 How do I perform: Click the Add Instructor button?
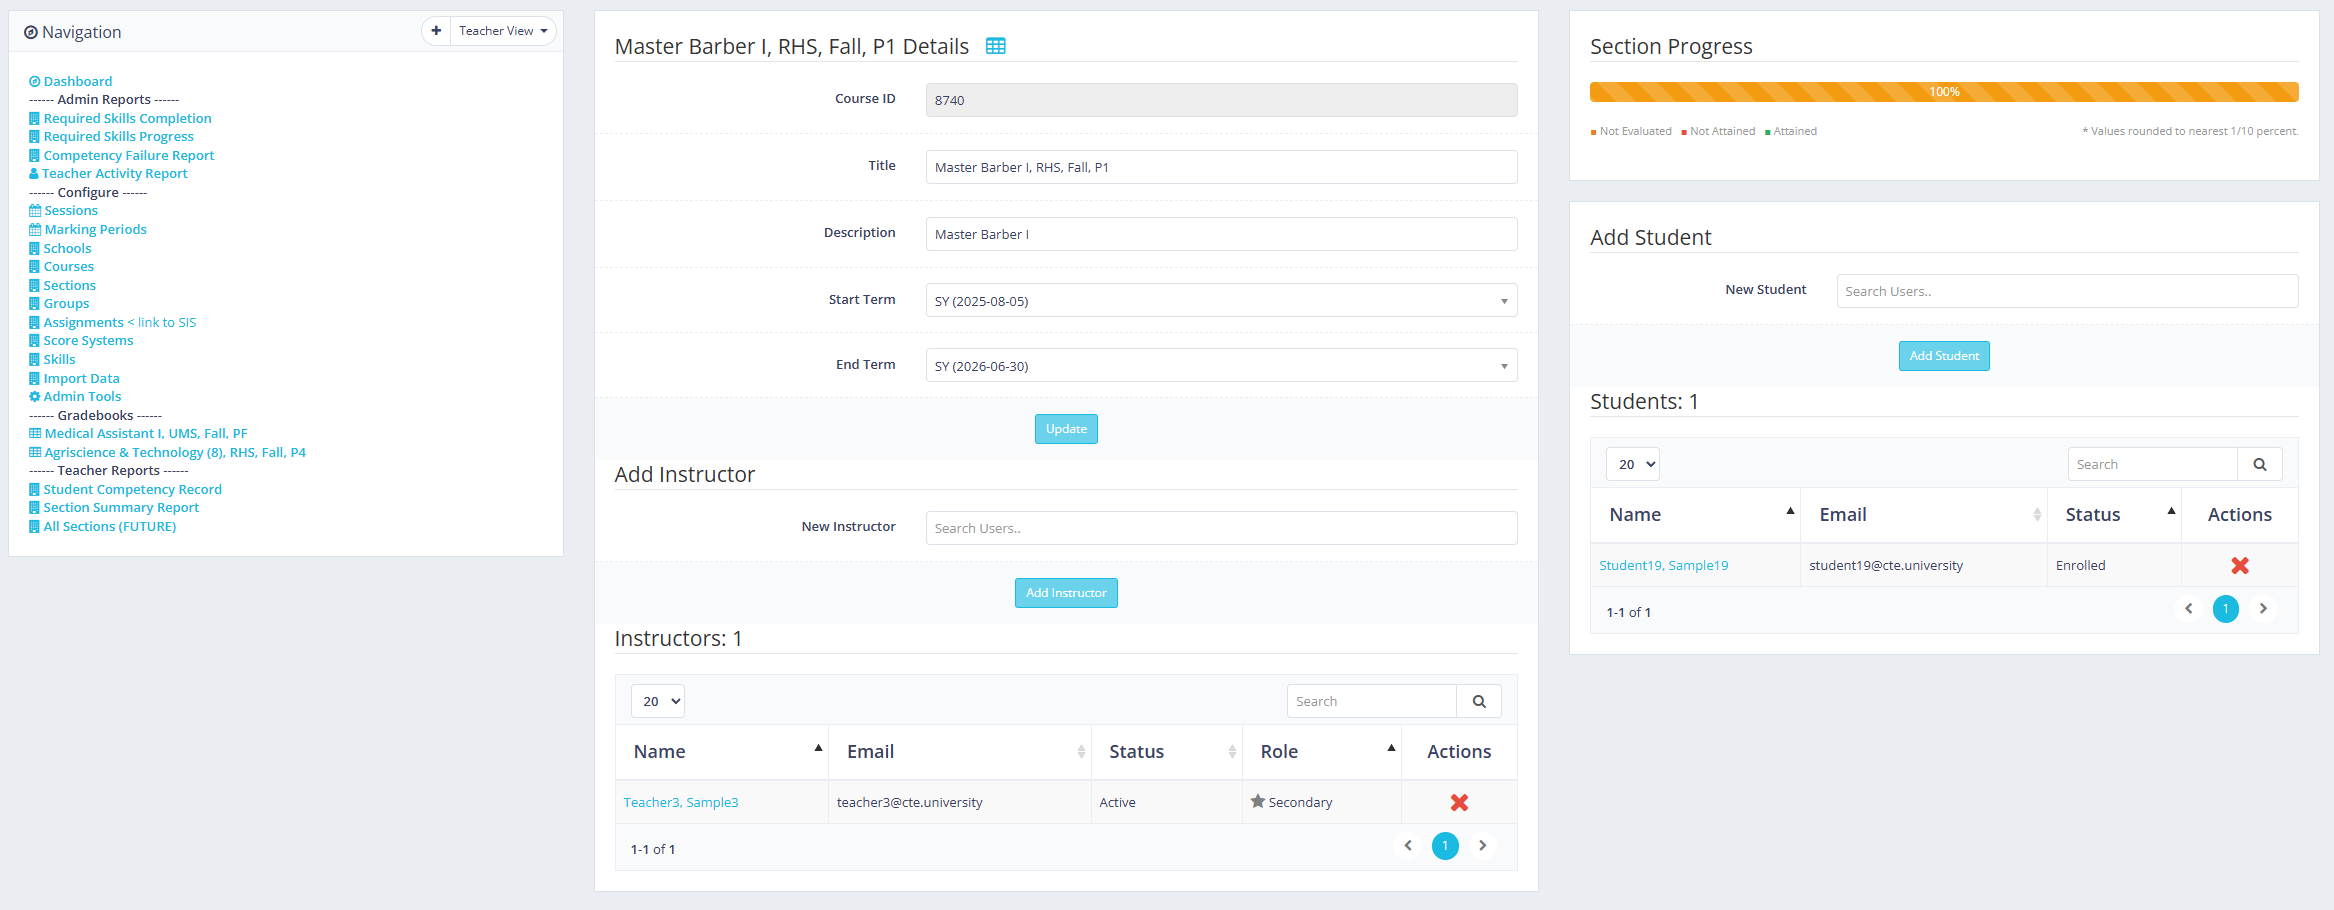[x=1066, y=593]
